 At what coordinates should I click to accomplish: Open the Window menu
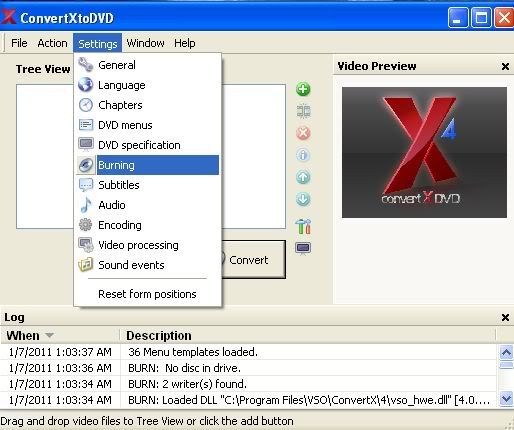click(x=145, y=43)
